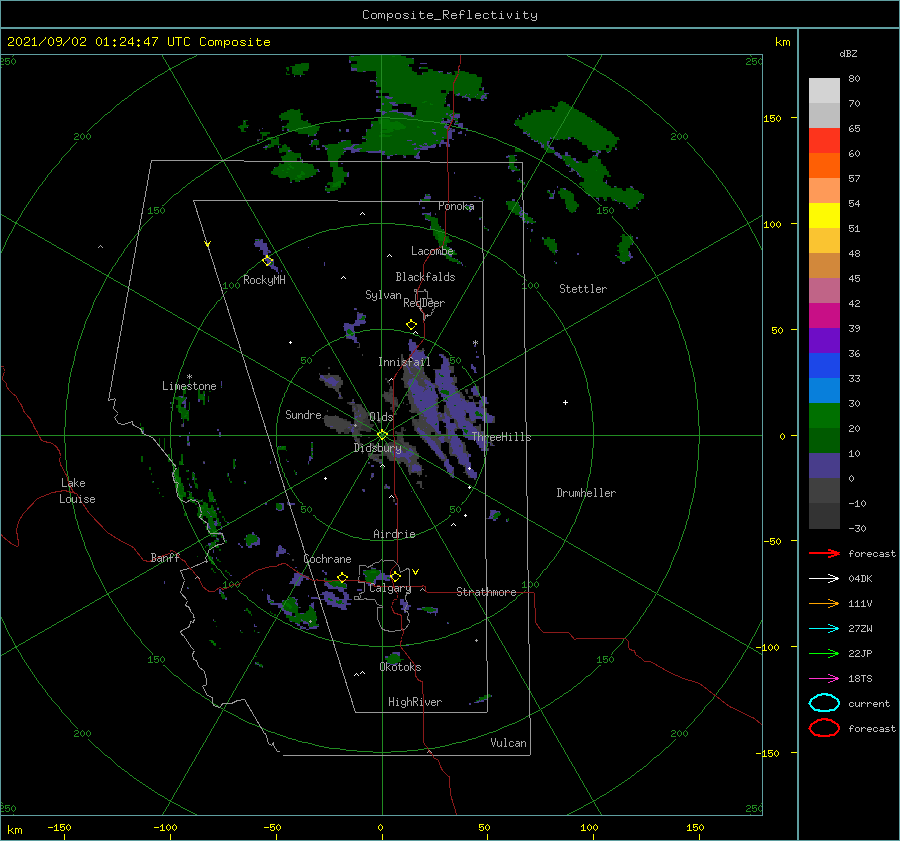Click the Cochrane city label
Image resolution: width=900 pixels, height=841 pixels.
(327, 559)
